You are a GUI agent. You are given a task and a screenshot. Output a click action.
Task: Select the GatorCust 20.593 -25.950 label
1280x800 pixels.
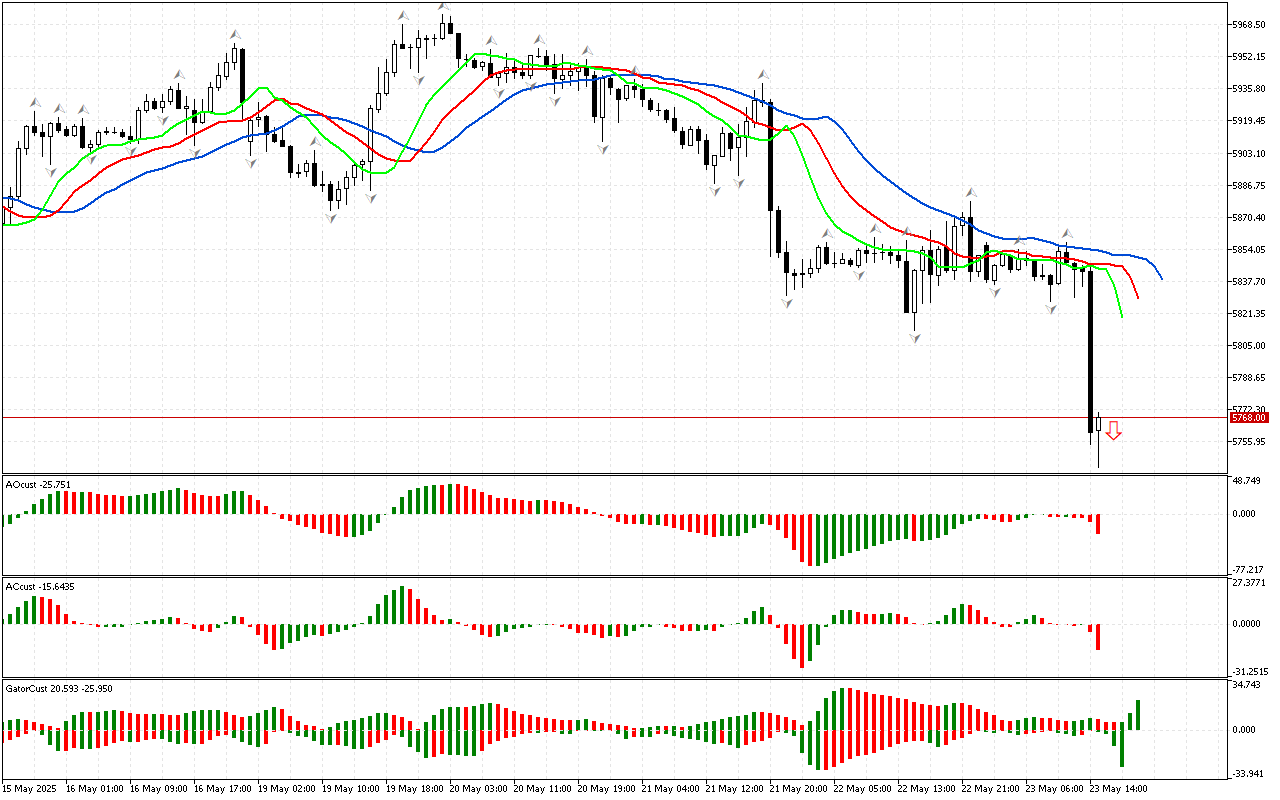(58, 689)
